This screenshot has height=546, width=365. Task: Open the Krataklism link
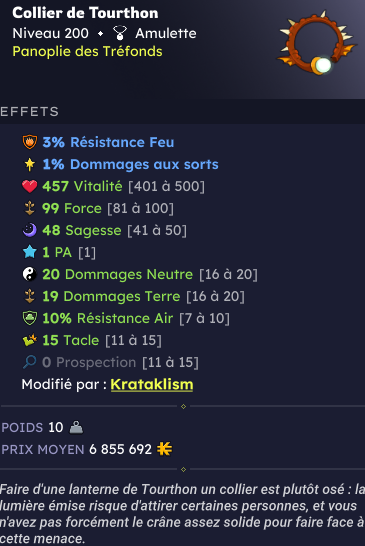pyautogui.click(x=152, y=384)
